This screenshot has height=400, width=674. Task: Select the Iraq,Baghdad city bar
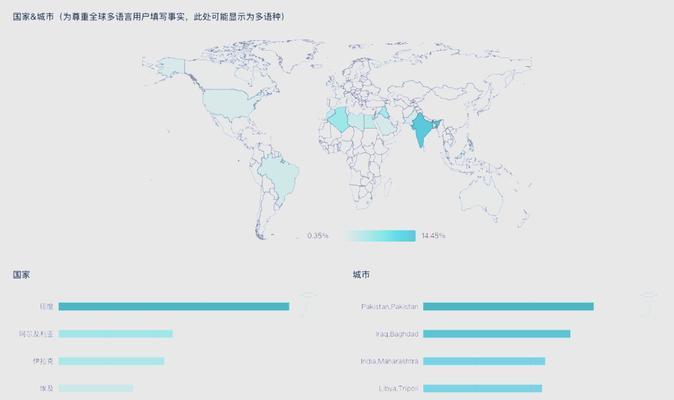tap(496, 334)
